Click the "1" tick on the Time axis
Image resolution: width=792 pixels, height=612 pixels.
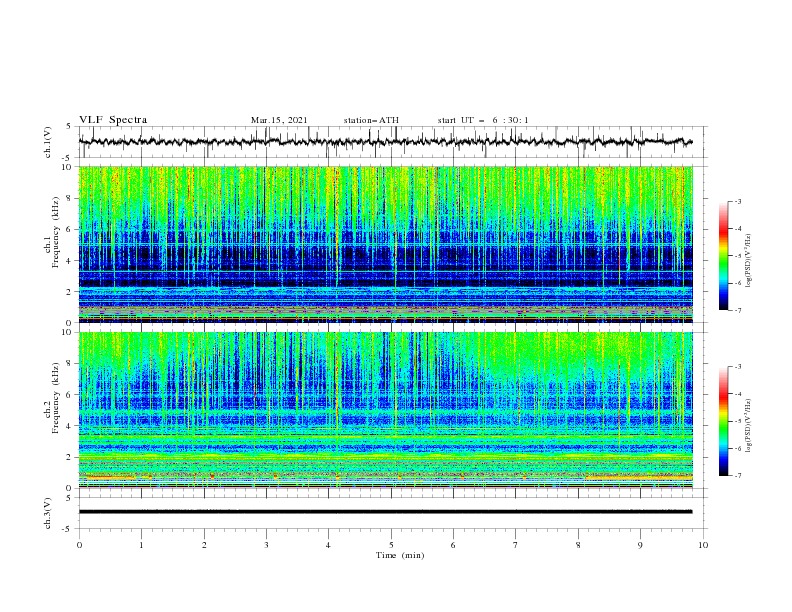[x=141, y=545]
